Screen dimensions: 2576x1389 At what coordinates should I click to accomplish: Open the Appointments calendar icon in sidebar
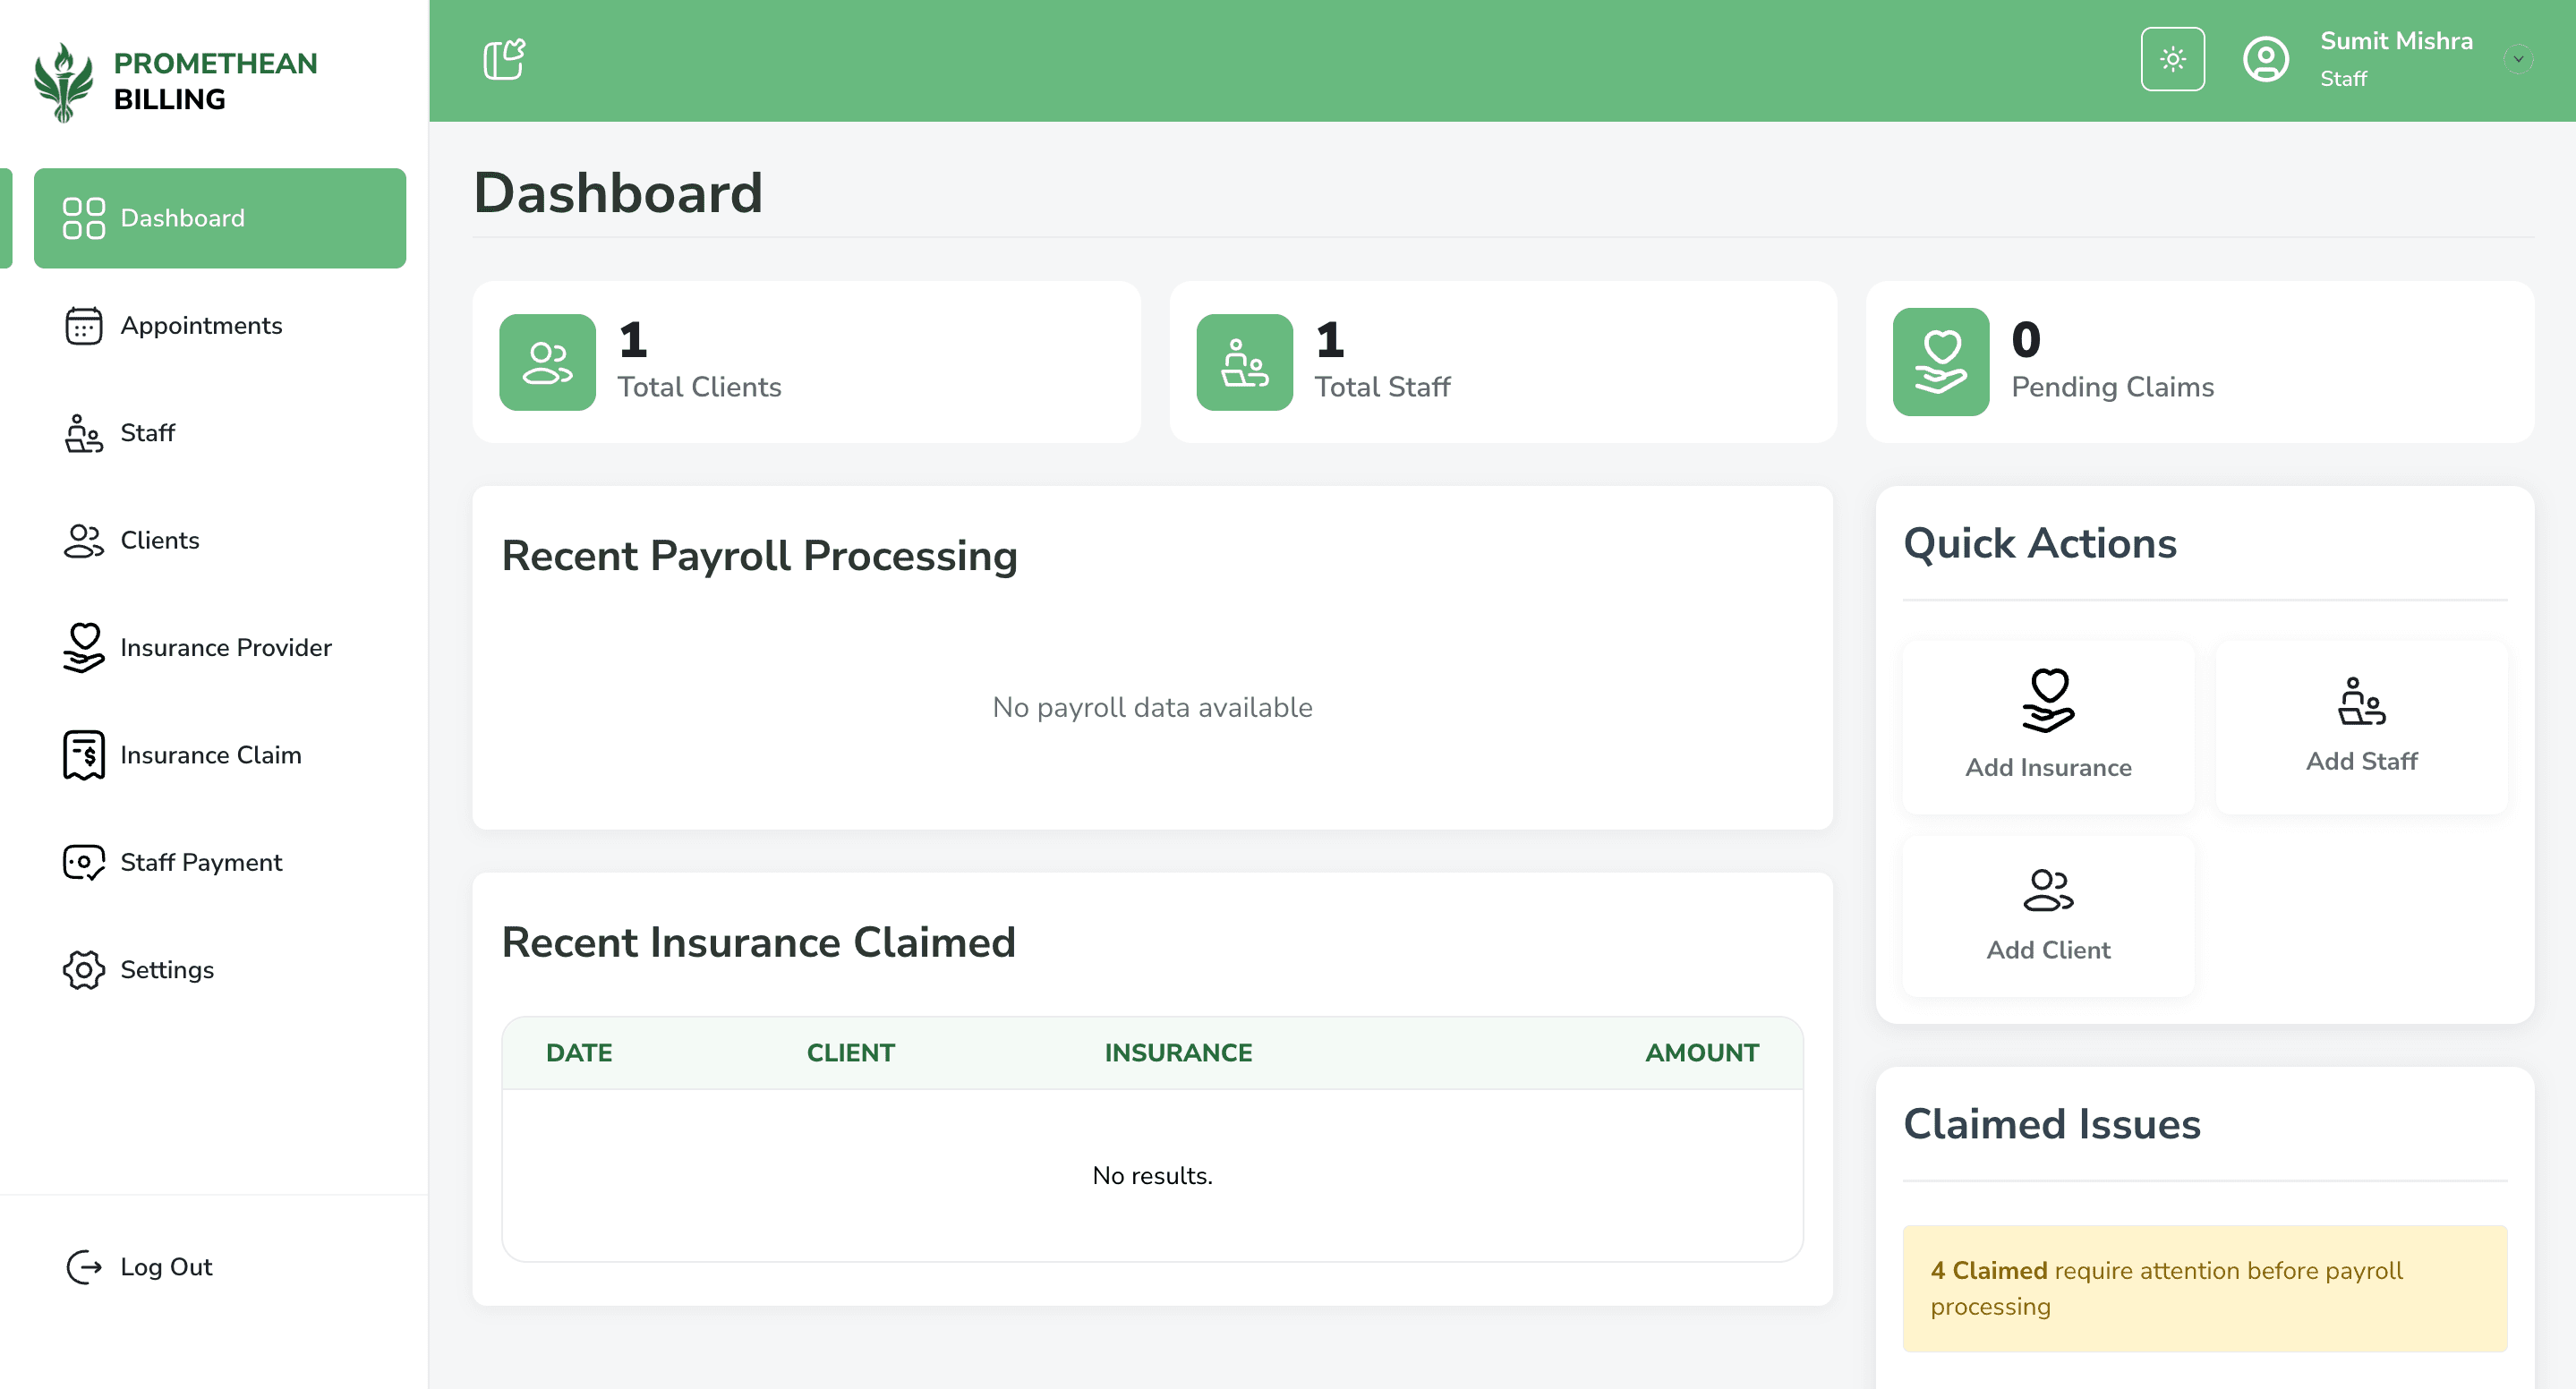84,325
